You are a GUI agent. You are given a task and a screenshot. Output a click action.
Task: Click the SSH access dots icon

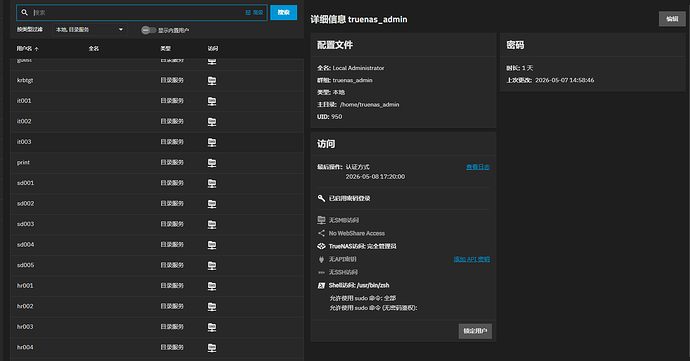(x=321, y=273)
